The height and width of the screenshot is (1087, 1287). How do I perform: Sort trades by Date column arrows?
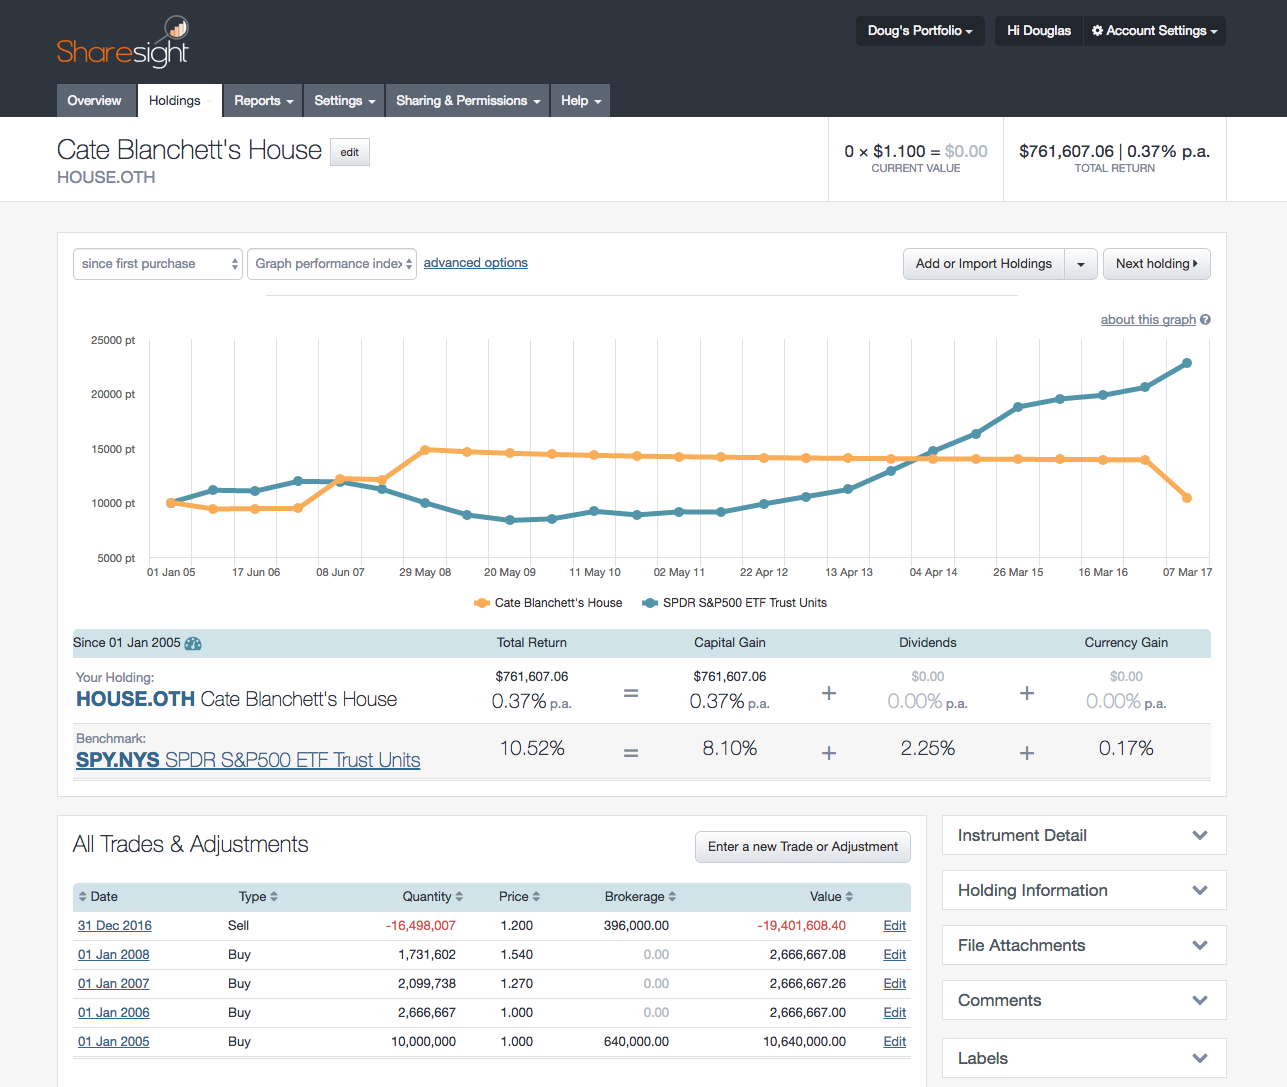coord(83,897)
